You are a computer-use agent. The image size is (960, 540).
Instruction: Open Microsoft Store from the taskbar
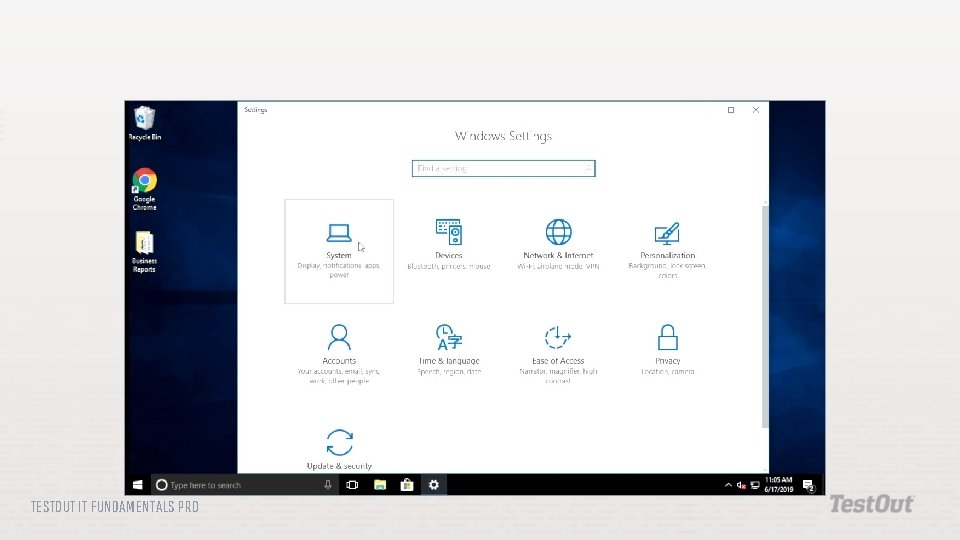tap(407, 485)
